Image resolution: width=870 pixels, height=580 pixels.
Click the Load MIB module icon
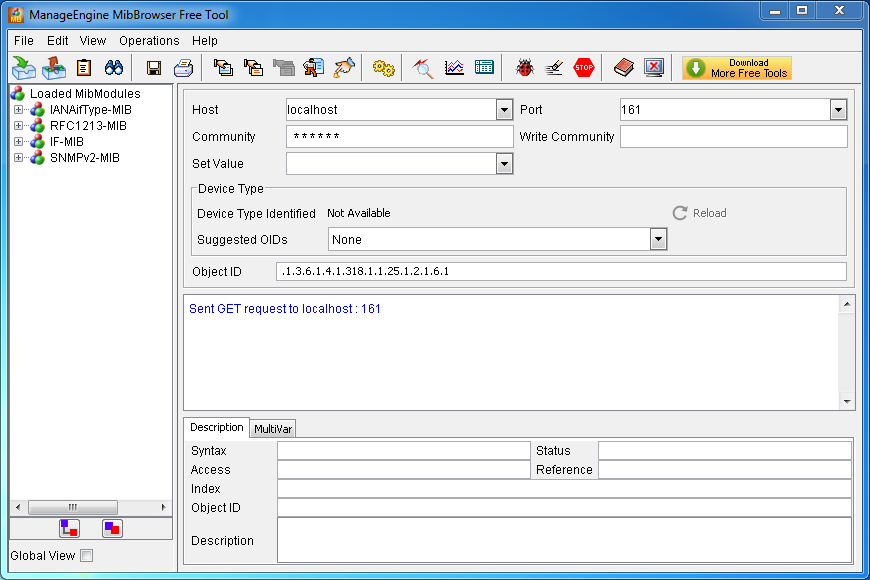[x=24, y=68]
